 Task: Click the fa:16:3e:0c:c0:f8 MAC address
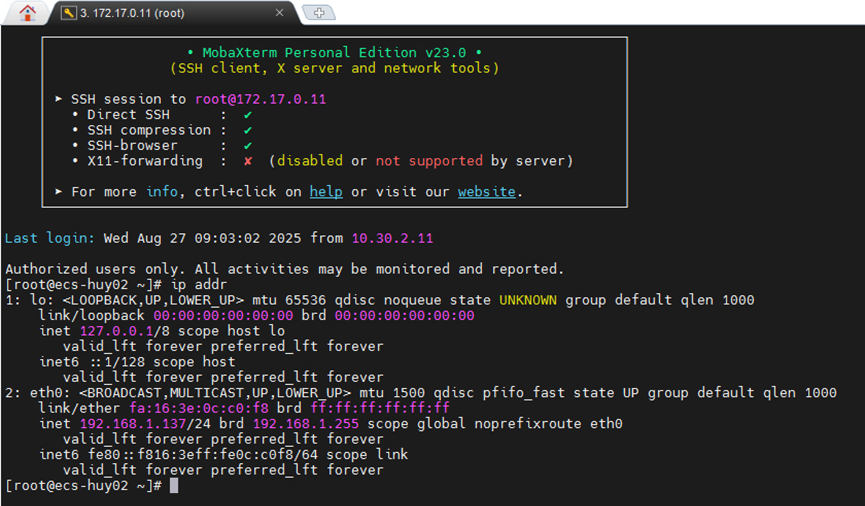199,408
